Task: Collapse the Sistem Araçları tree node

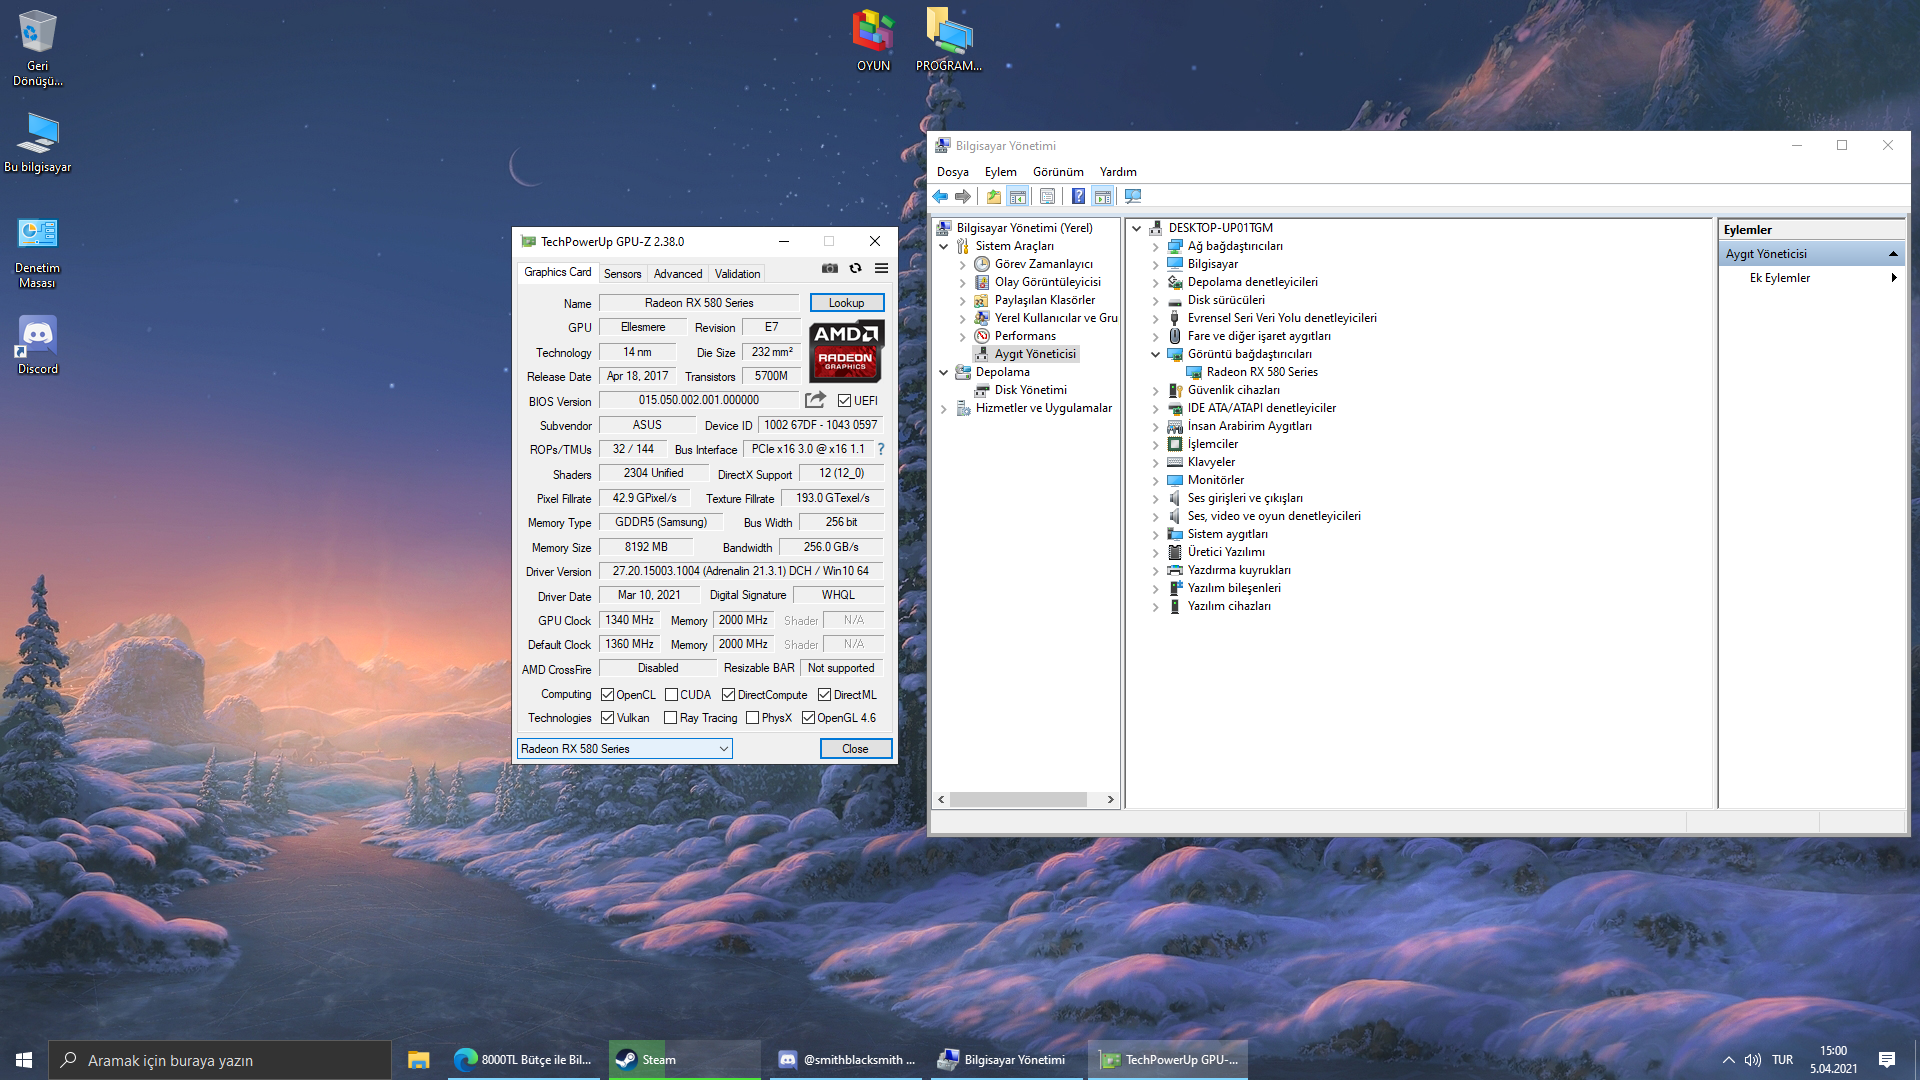Action: 943,246
